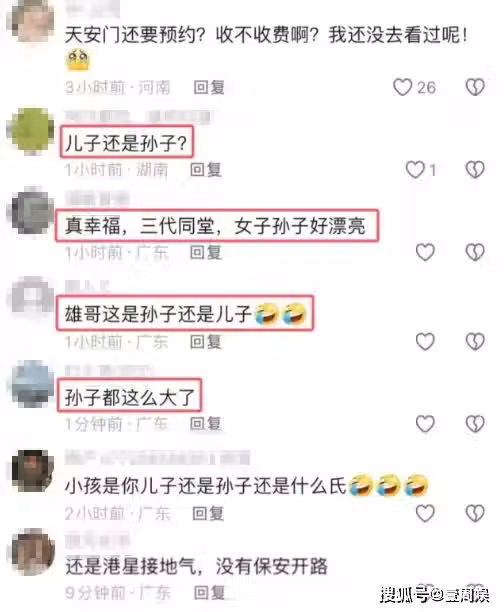Open the green avatar beside 儿子还是孙子
The height and width of the screenshot is (612, 504).
[x=32, y=130]
